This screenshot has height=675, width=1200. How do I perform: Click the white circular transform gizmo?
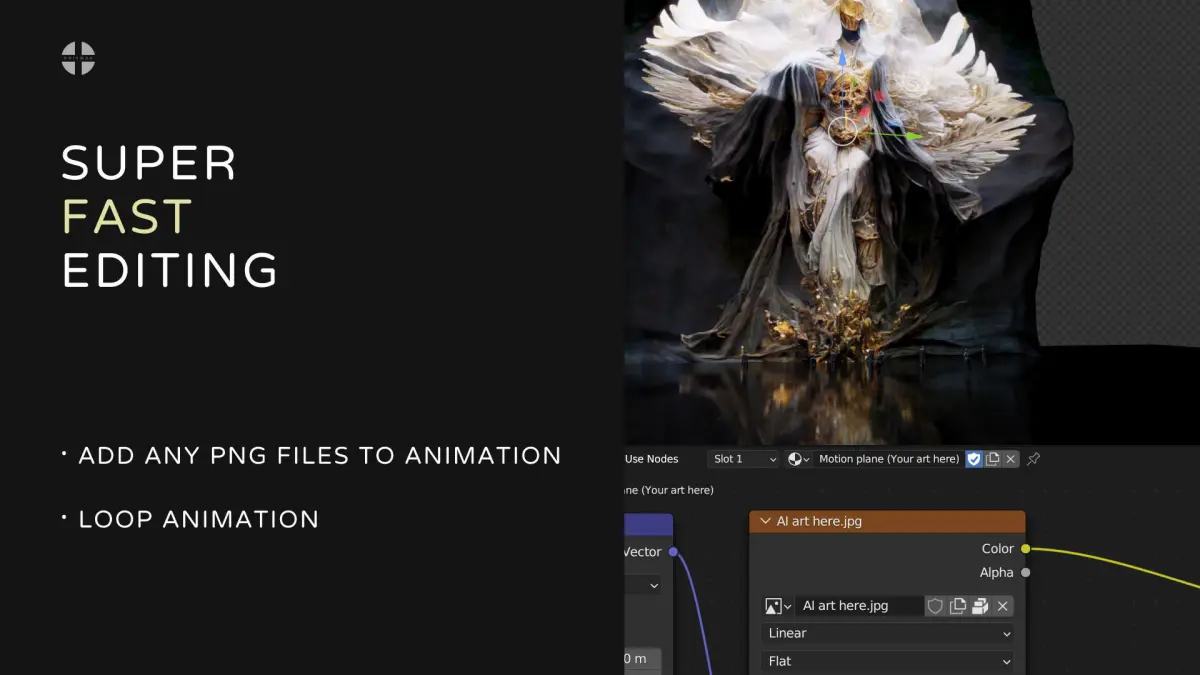click(x=843, y=131)
